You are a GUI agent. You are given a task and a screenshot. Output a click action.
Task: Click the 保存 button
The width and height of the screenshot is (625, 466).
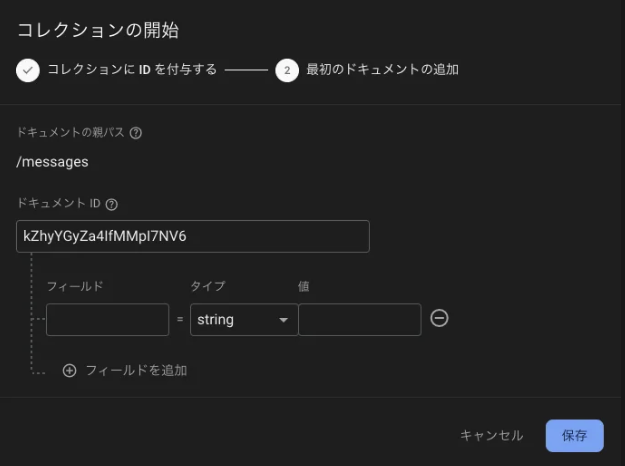click(x=574, y=435)
